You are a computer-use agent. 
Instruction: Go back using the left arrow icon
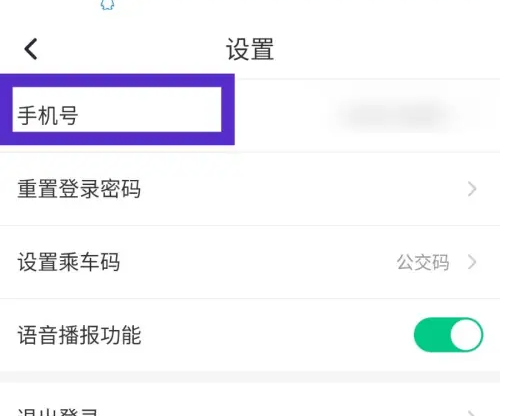31,49
